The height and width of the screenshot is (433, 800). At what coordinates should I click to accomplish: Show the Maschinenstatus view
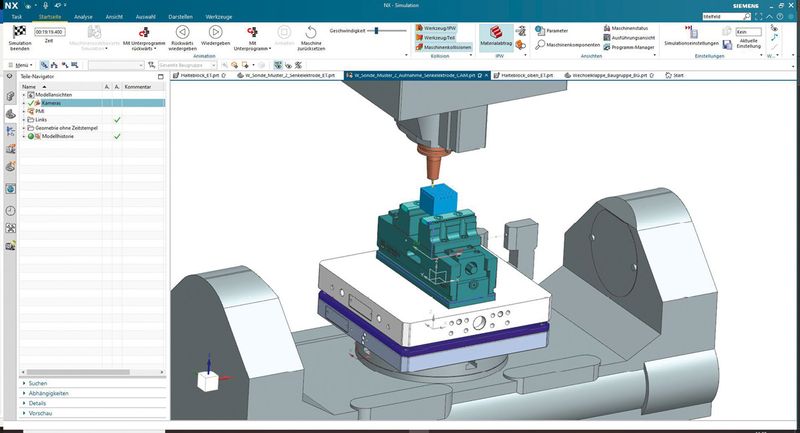[x=626, y=28]
